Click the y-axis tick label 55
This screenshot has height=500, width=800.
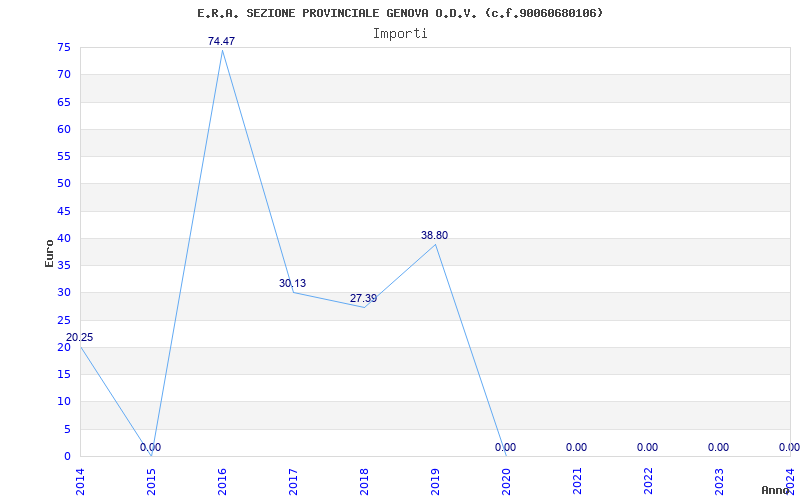pyautogui.click(x=64, y=156)
